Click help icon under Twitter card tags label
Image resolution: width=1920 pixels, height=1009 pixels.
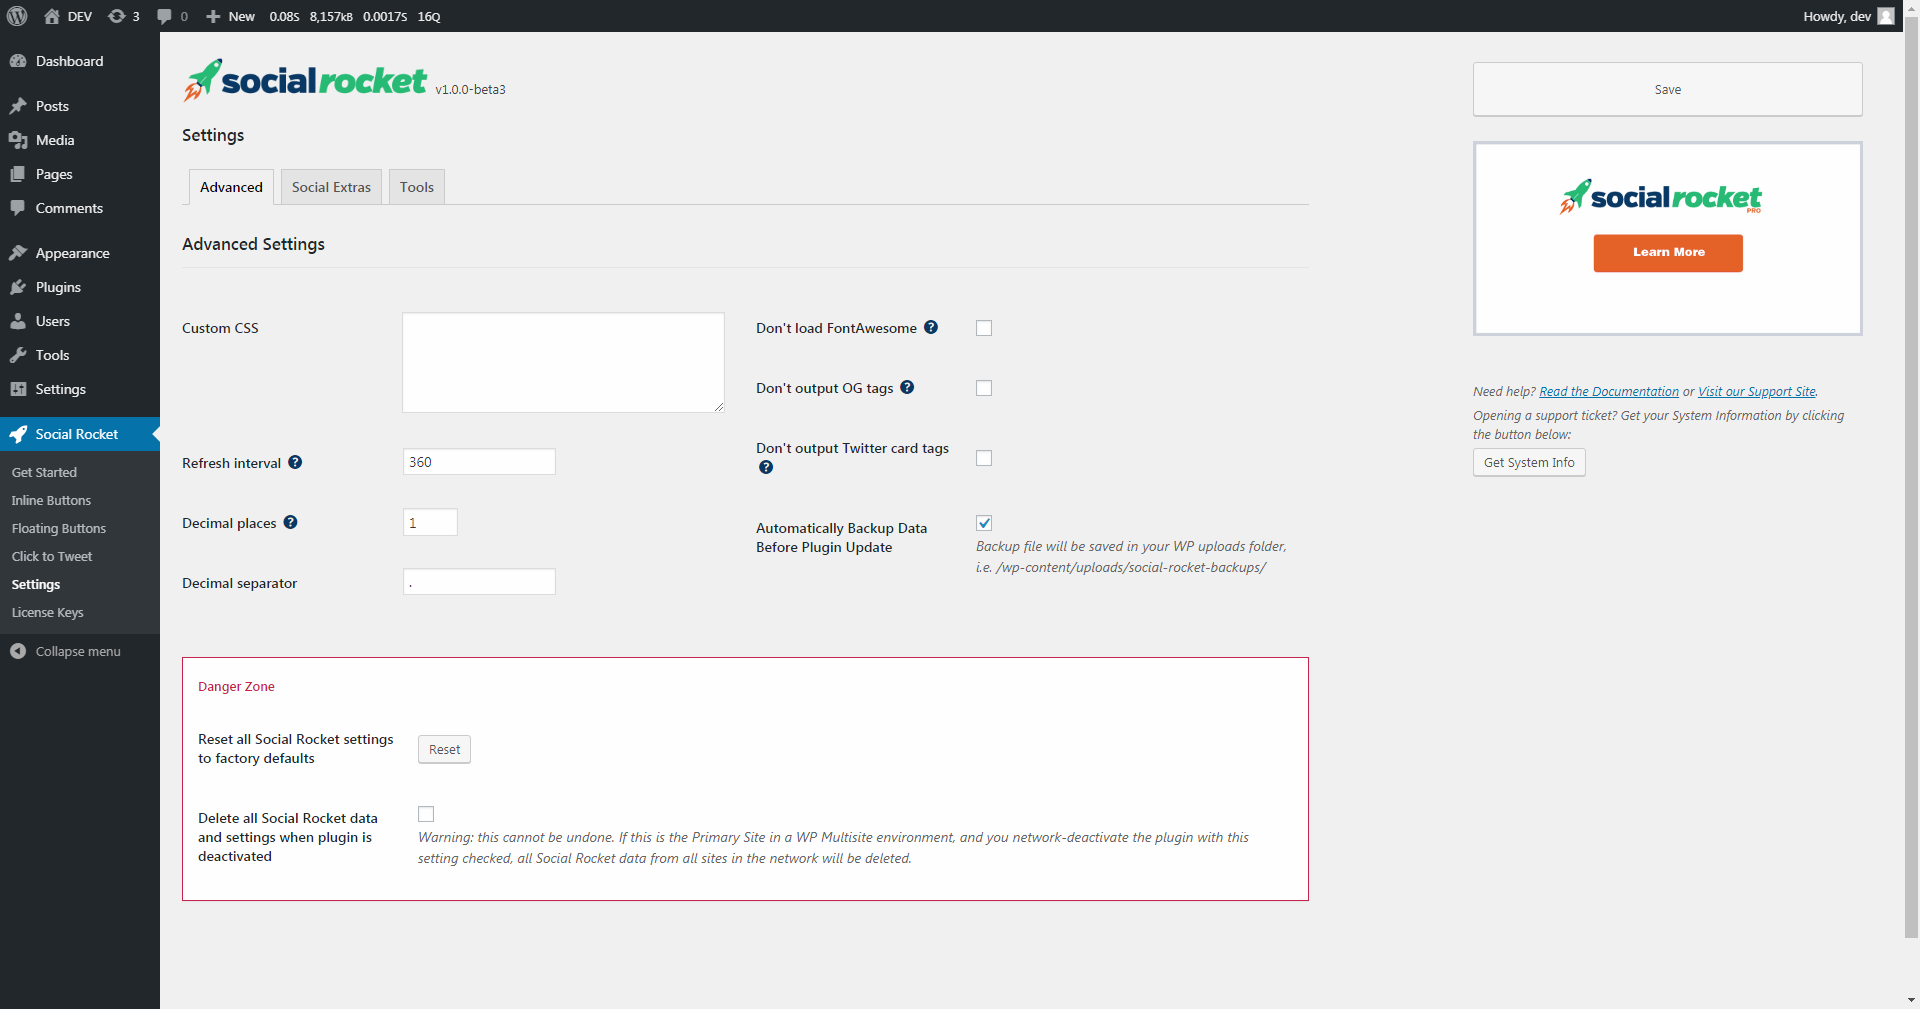tap(766, 467)
